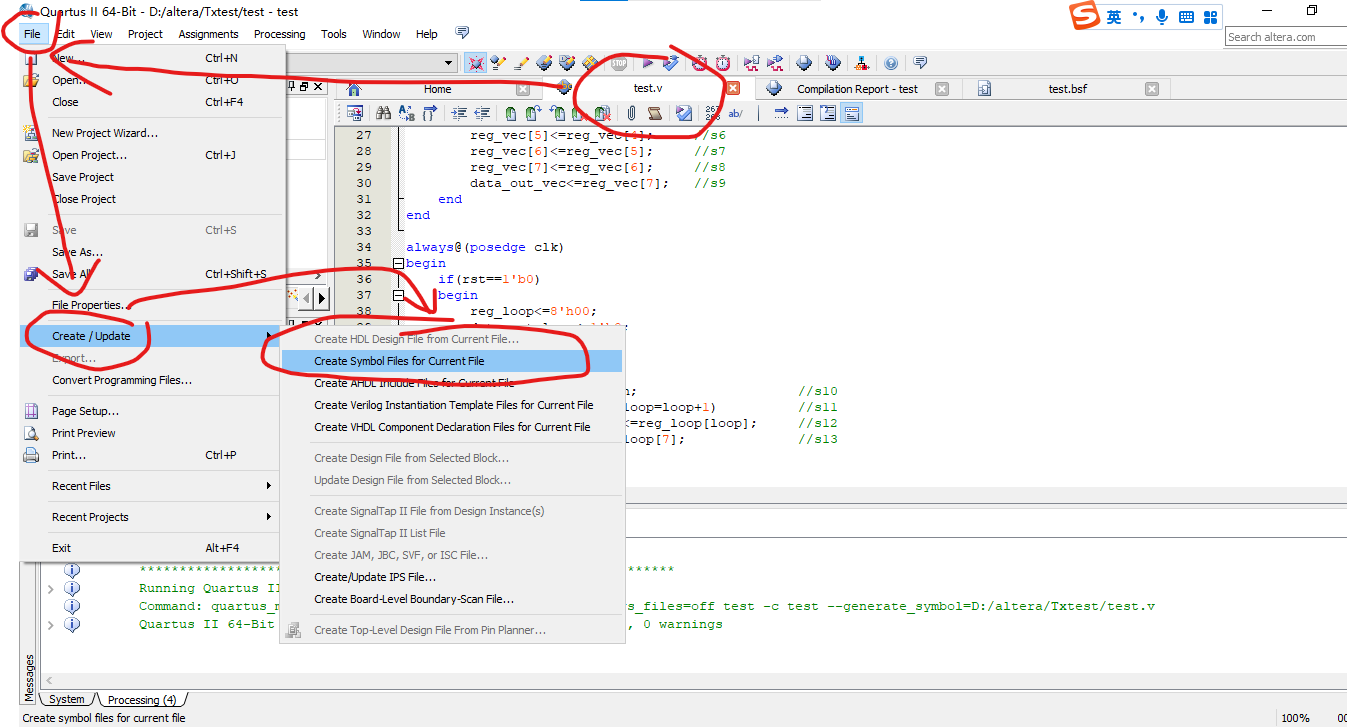The width and height of the screenshot is (1347, 727).
Task: Click the Sogou soft keyboard icon
Action: pyautogui.click(x=1186, y=17)
